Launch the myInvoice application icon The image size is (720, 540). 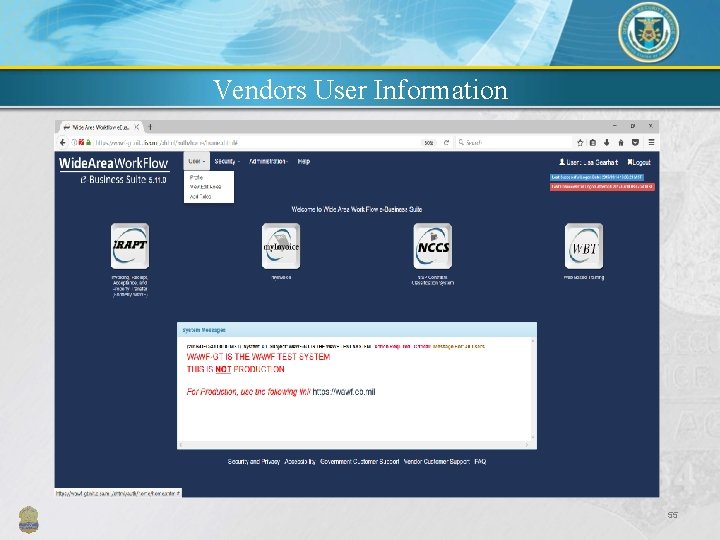281,246
